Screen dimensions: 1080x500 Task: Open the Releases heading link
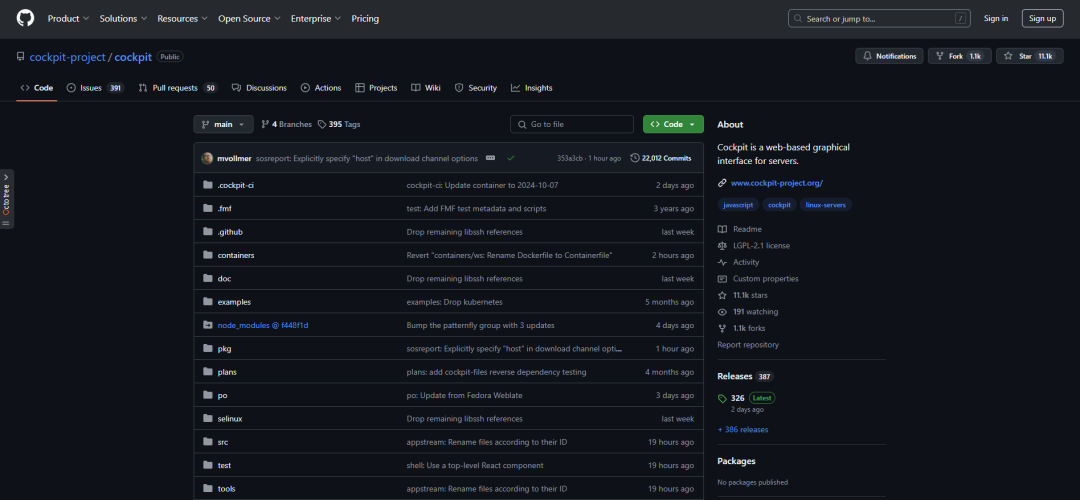click(x=745, y=377)
